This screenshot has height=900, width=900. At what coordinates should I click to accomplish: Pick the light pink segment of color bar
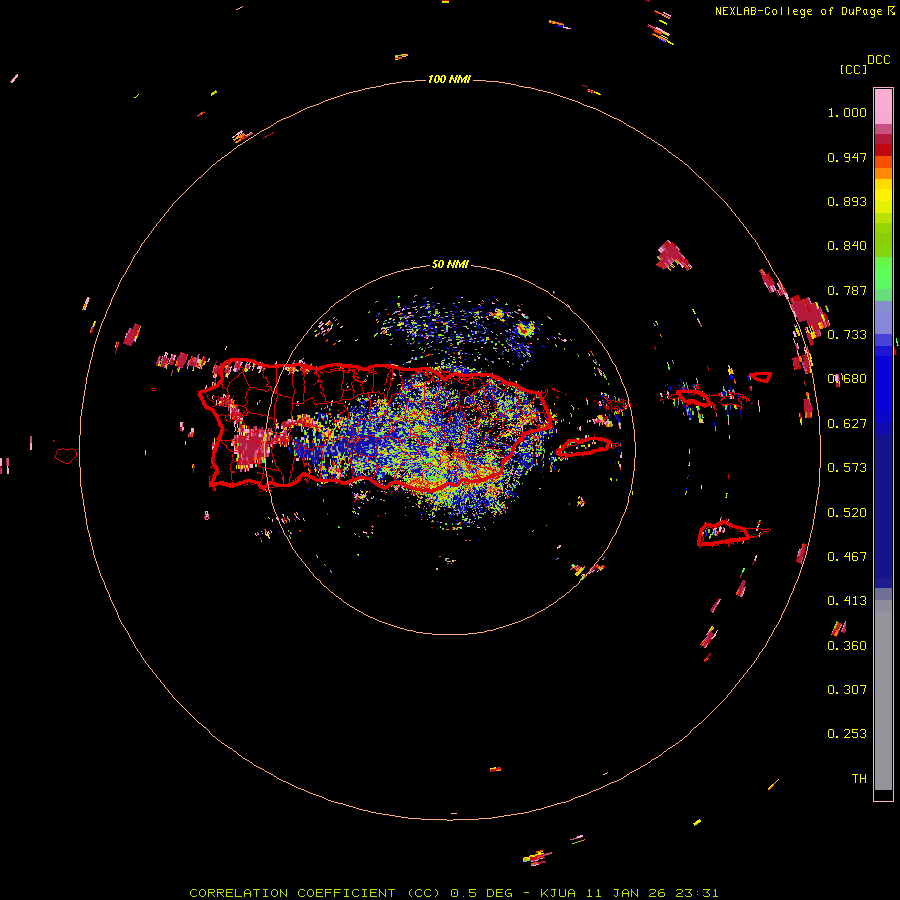click(883, 107)
